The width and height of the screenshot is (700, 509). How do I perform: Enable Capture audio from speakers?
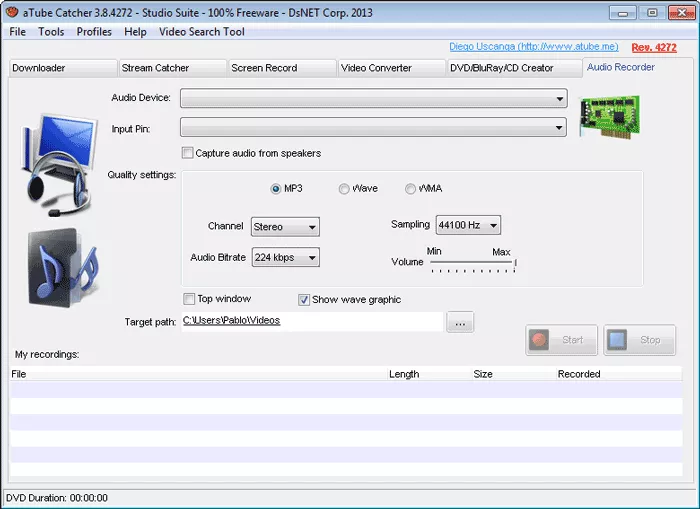188,153
